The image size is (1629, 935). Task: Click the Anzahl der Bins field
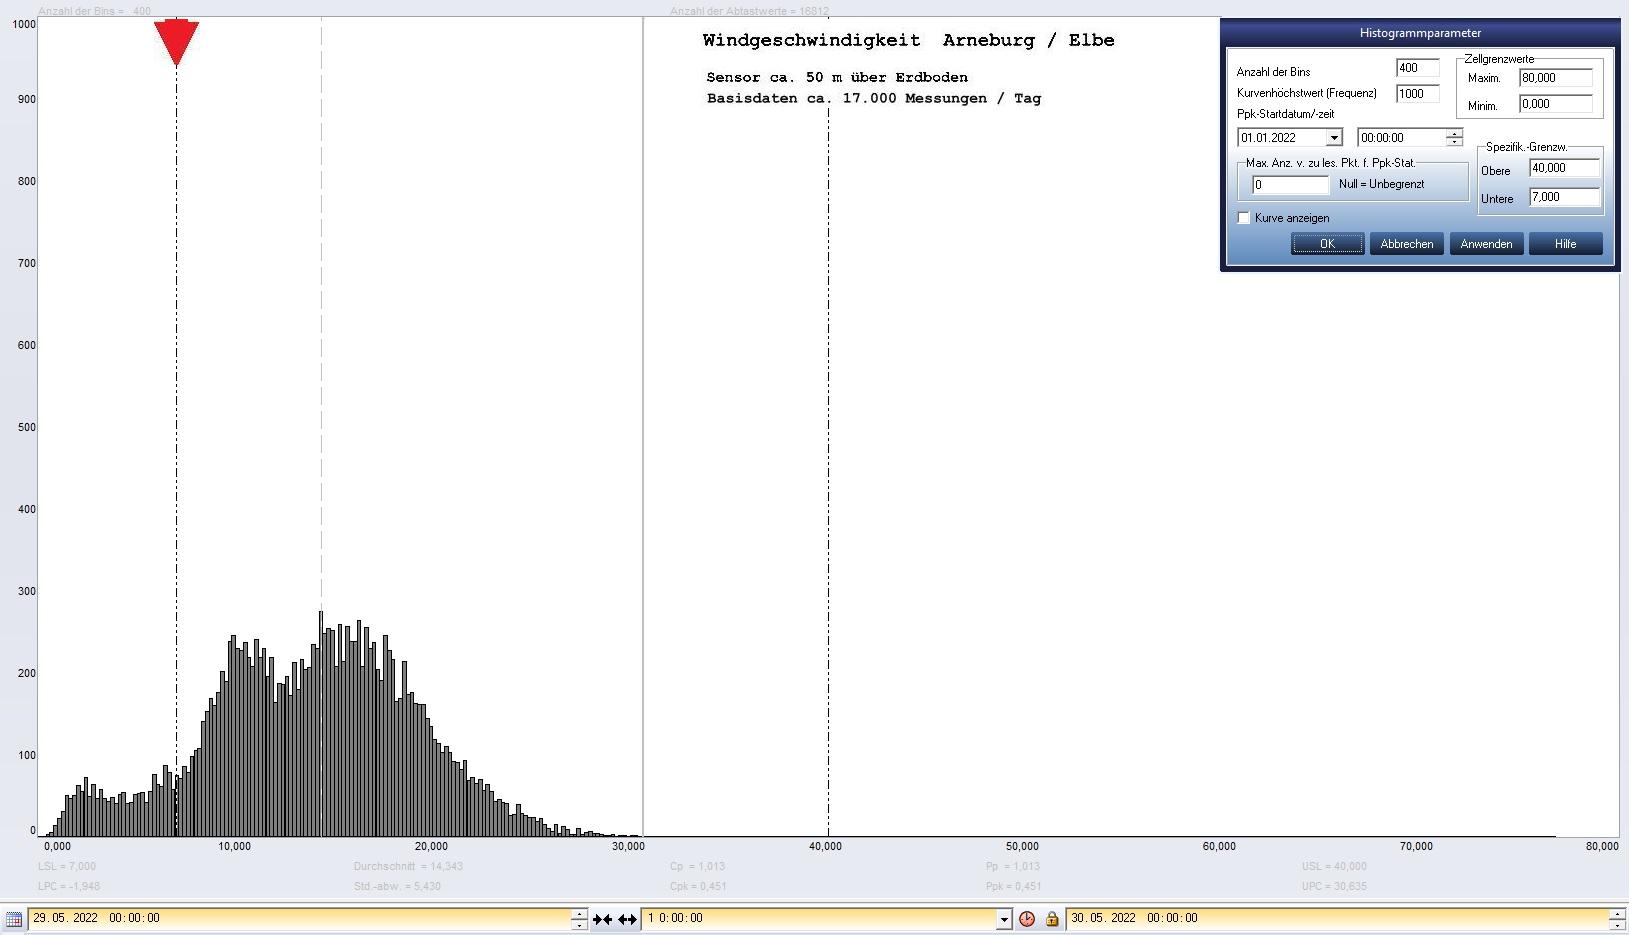click(1417, 68)
